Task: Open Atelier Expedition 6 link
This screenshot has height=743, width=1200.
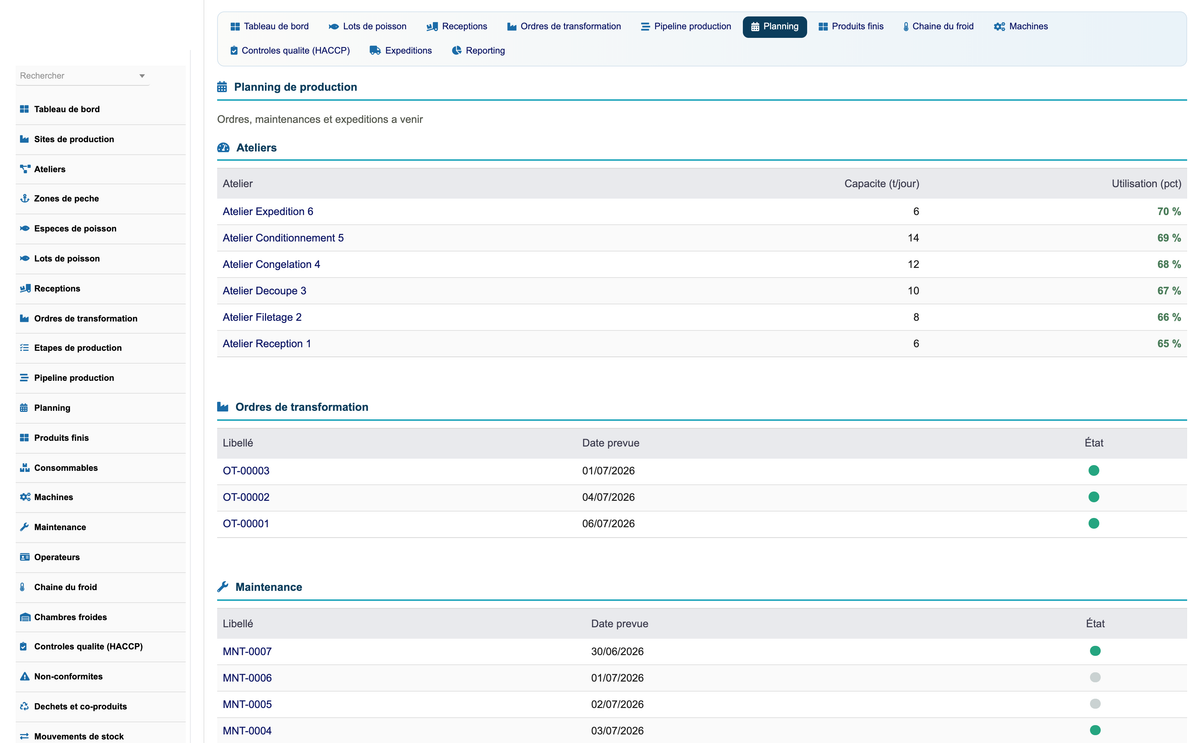Action: click(268, 212)
